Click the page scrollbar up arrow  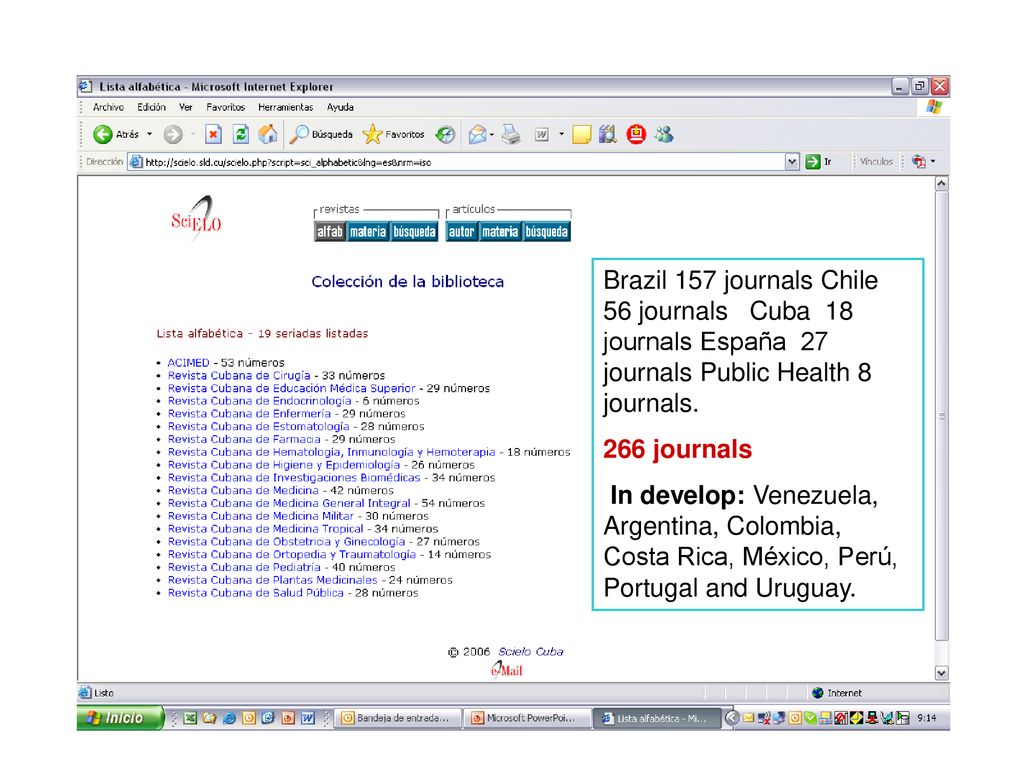[941, 184]
